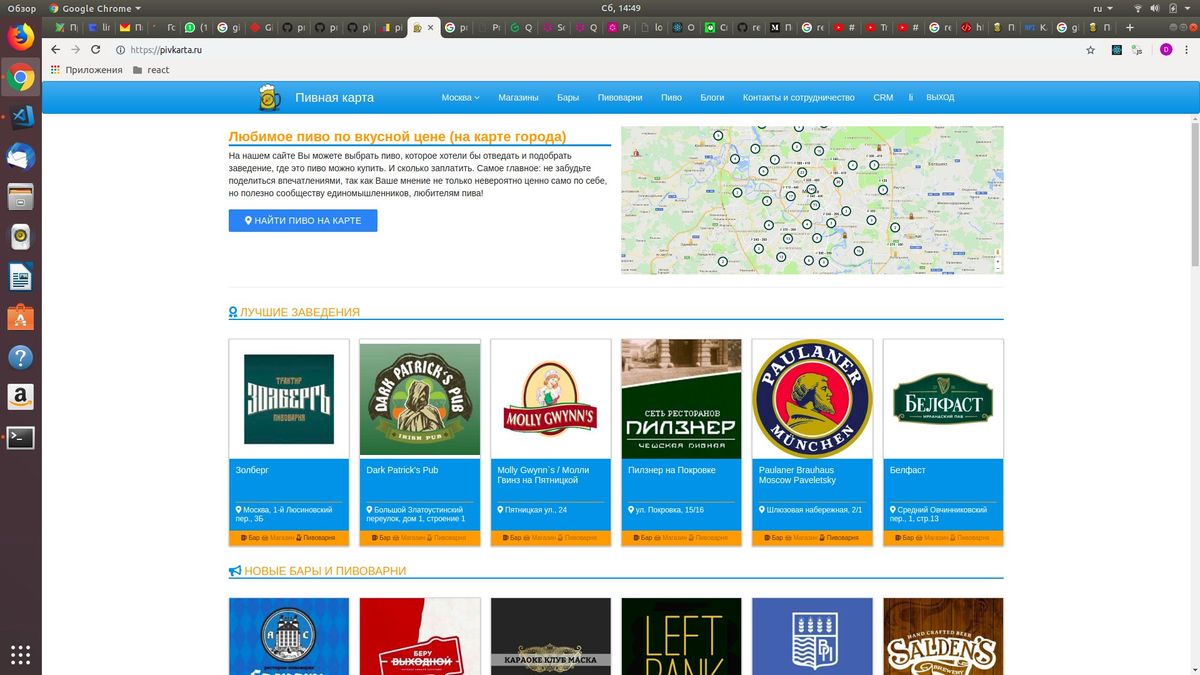Image resolution: width=1200 pixels, height=675 pixels.
Task: Open the Chrome profile avatar D
Action: coord(1165,49)
